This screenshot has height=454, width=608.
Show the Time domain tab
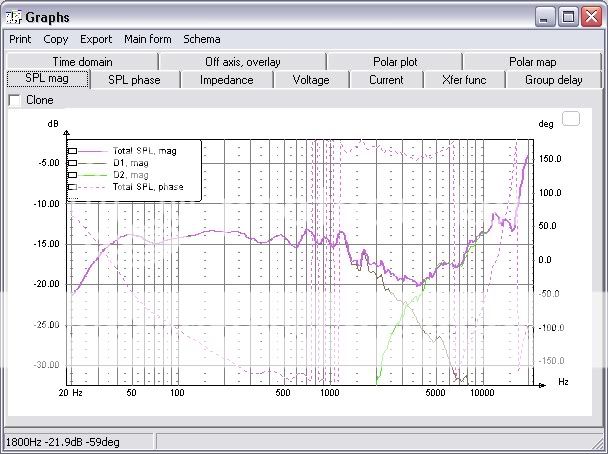pyautogui.click(x=82, y=62)
